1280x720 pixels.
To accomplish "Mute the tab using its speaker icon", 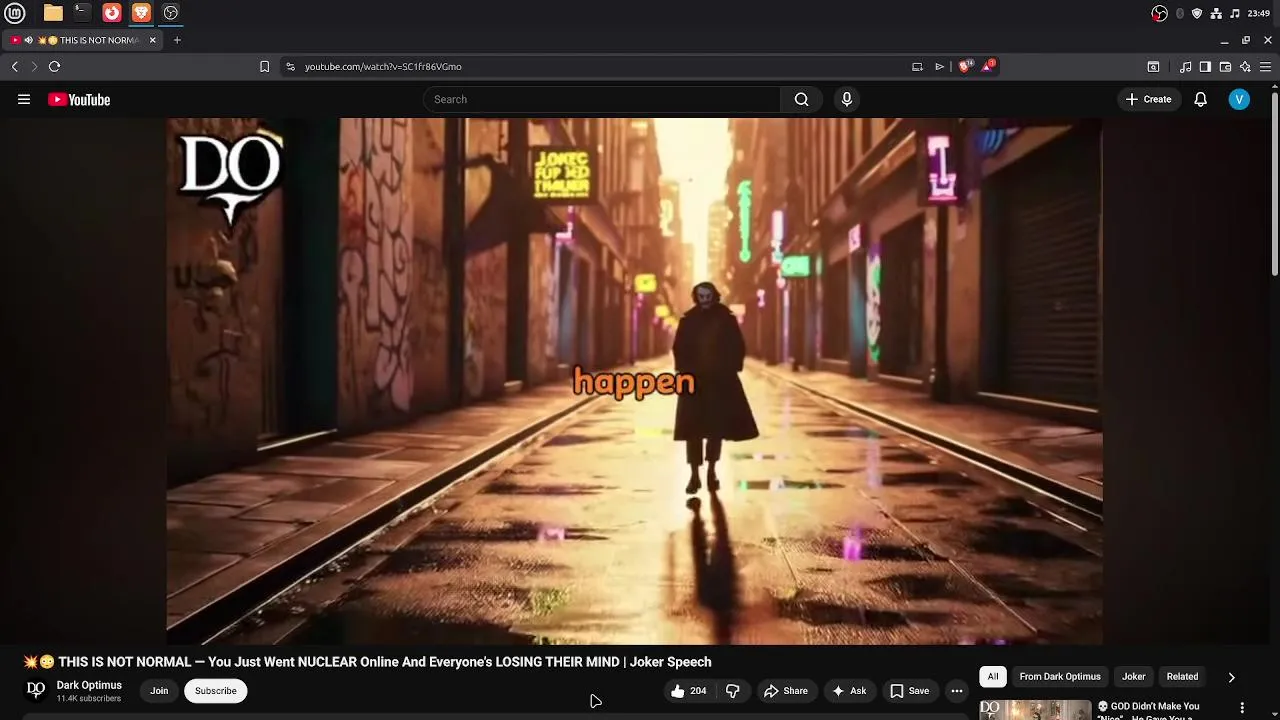I will click(x=28, y=40).
